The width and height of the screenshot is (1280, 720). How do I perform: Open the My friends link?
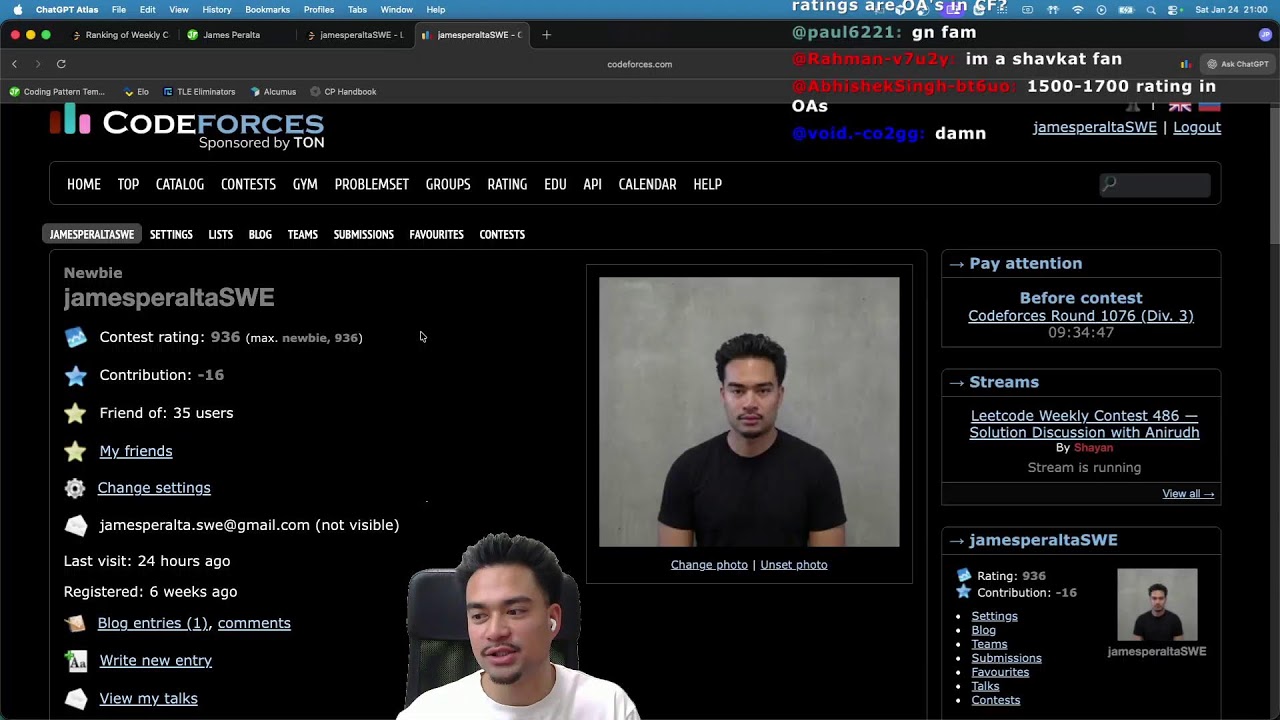coord(136,451)
